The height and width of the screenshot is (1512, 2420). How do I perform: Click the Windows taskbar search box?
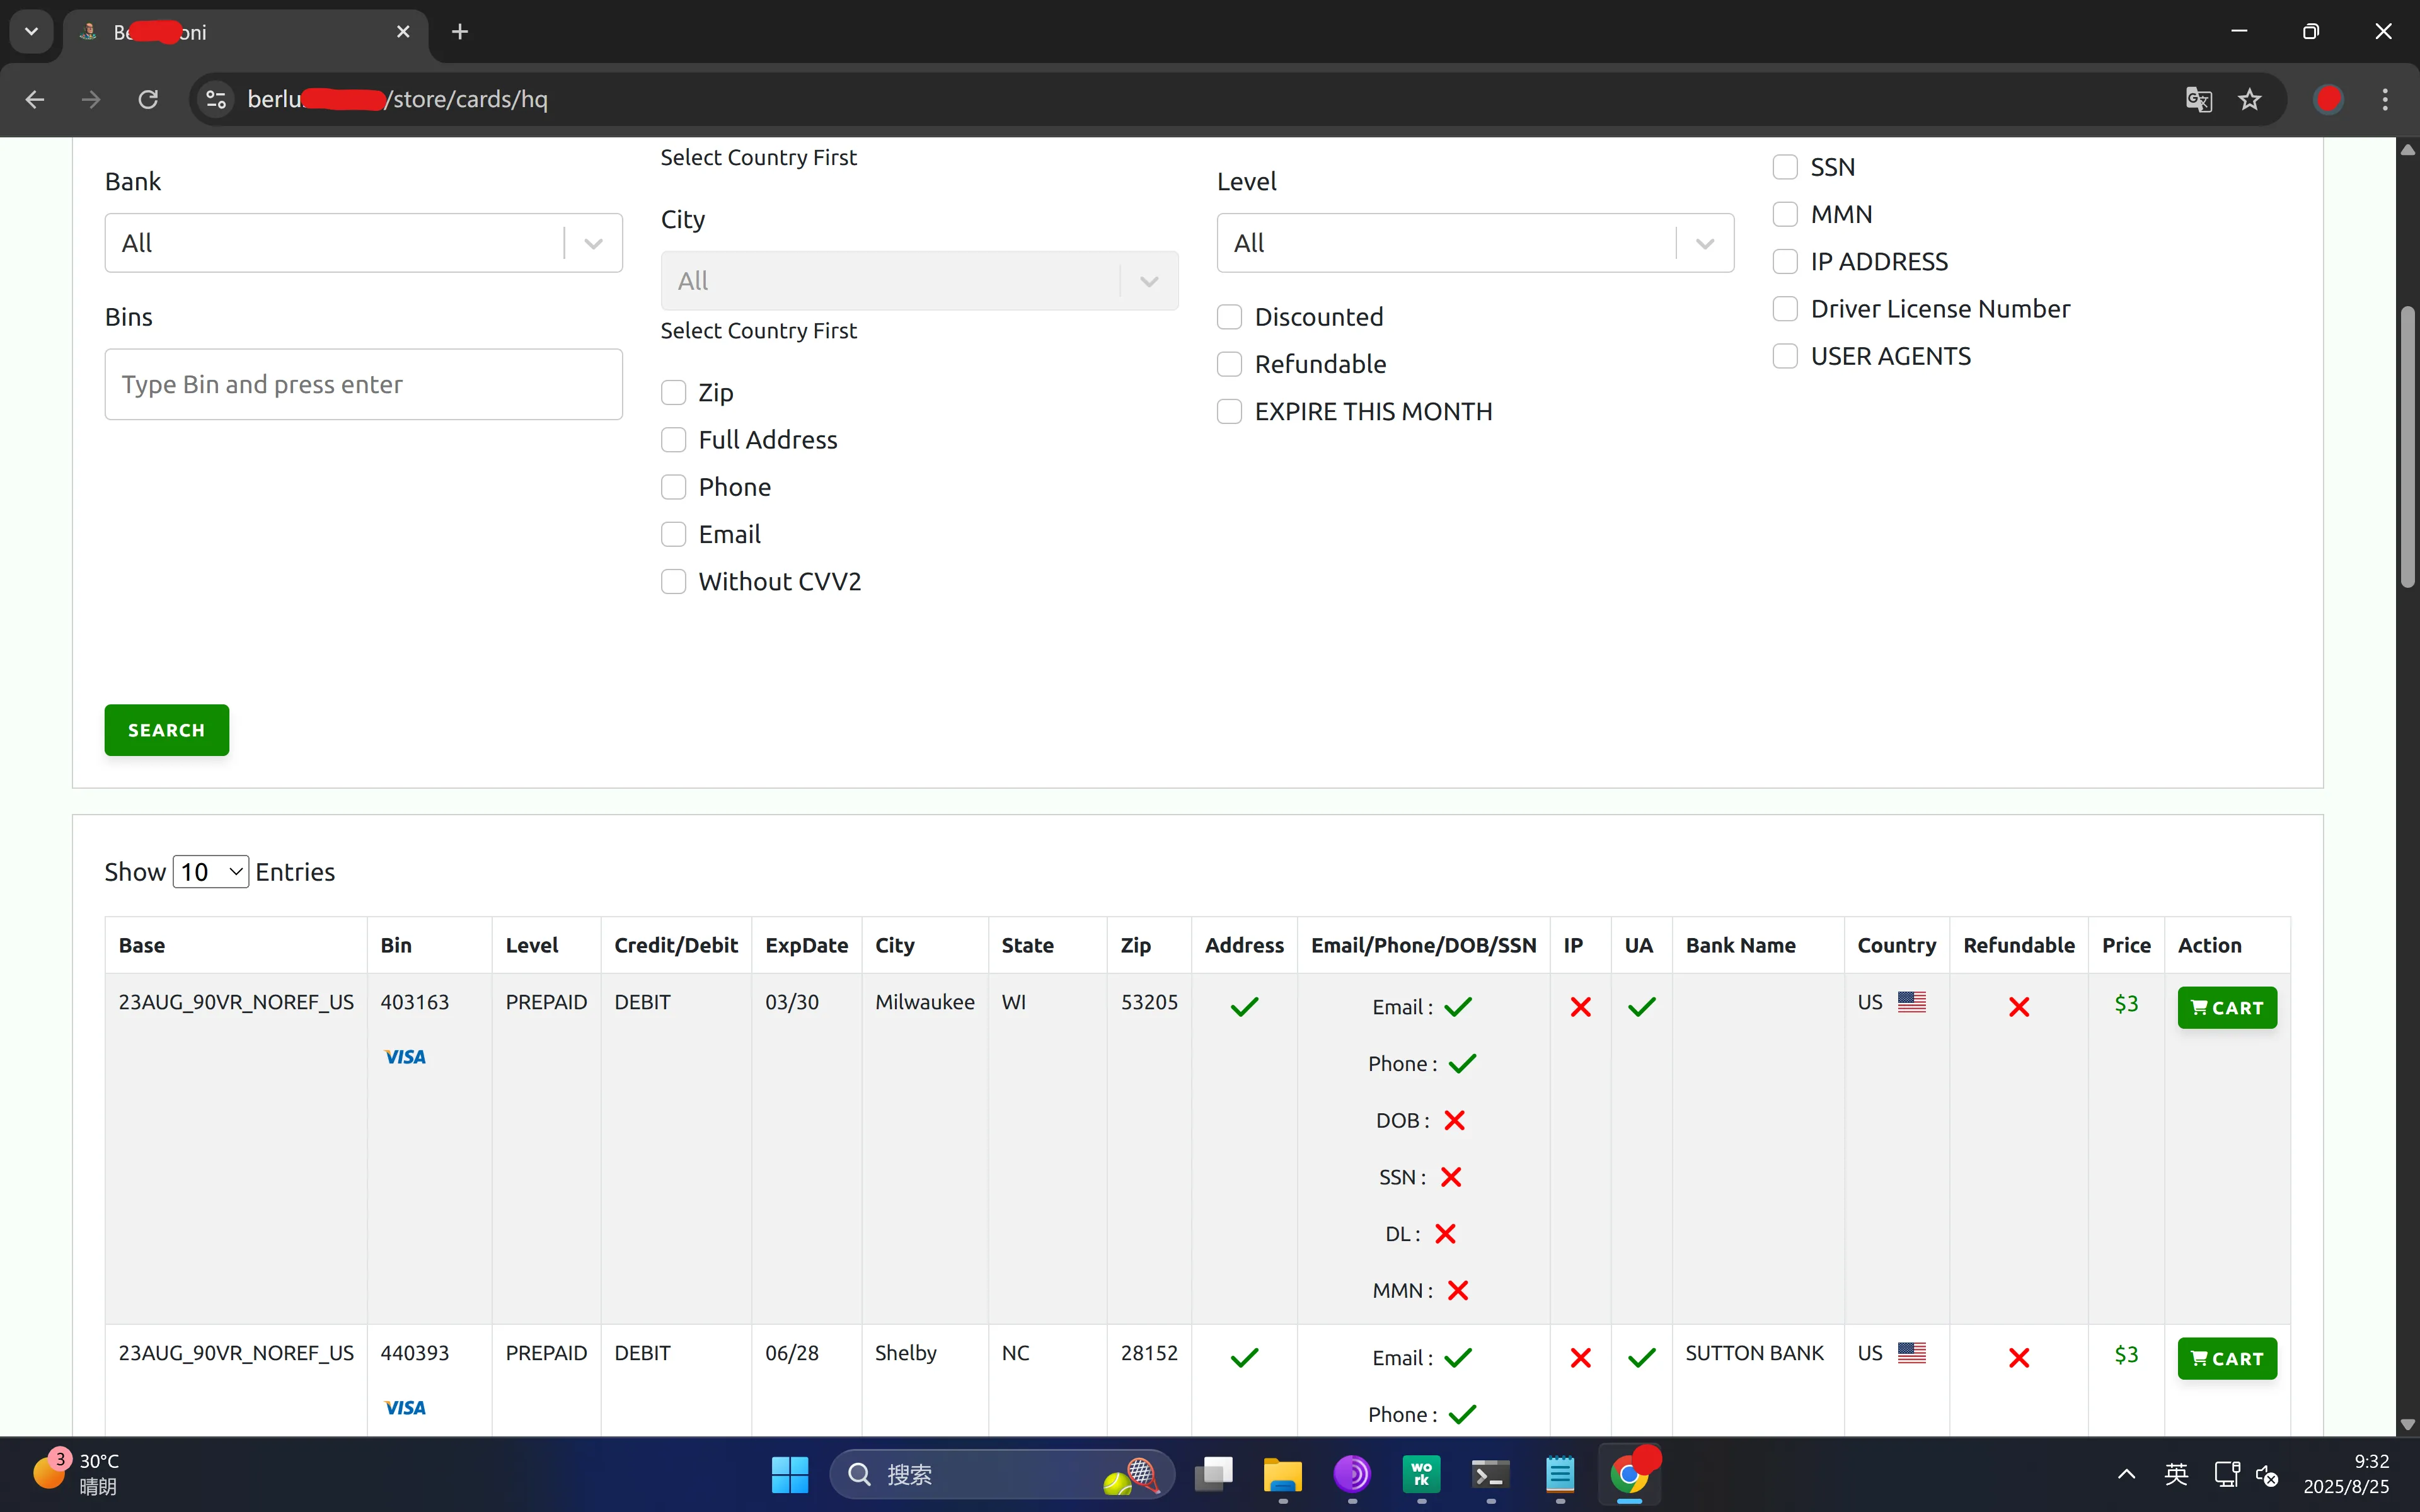[1002, 1474]
